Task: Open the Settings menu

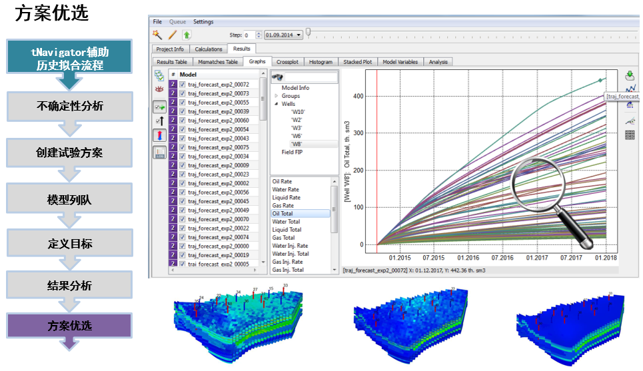Action: (203, 22)
